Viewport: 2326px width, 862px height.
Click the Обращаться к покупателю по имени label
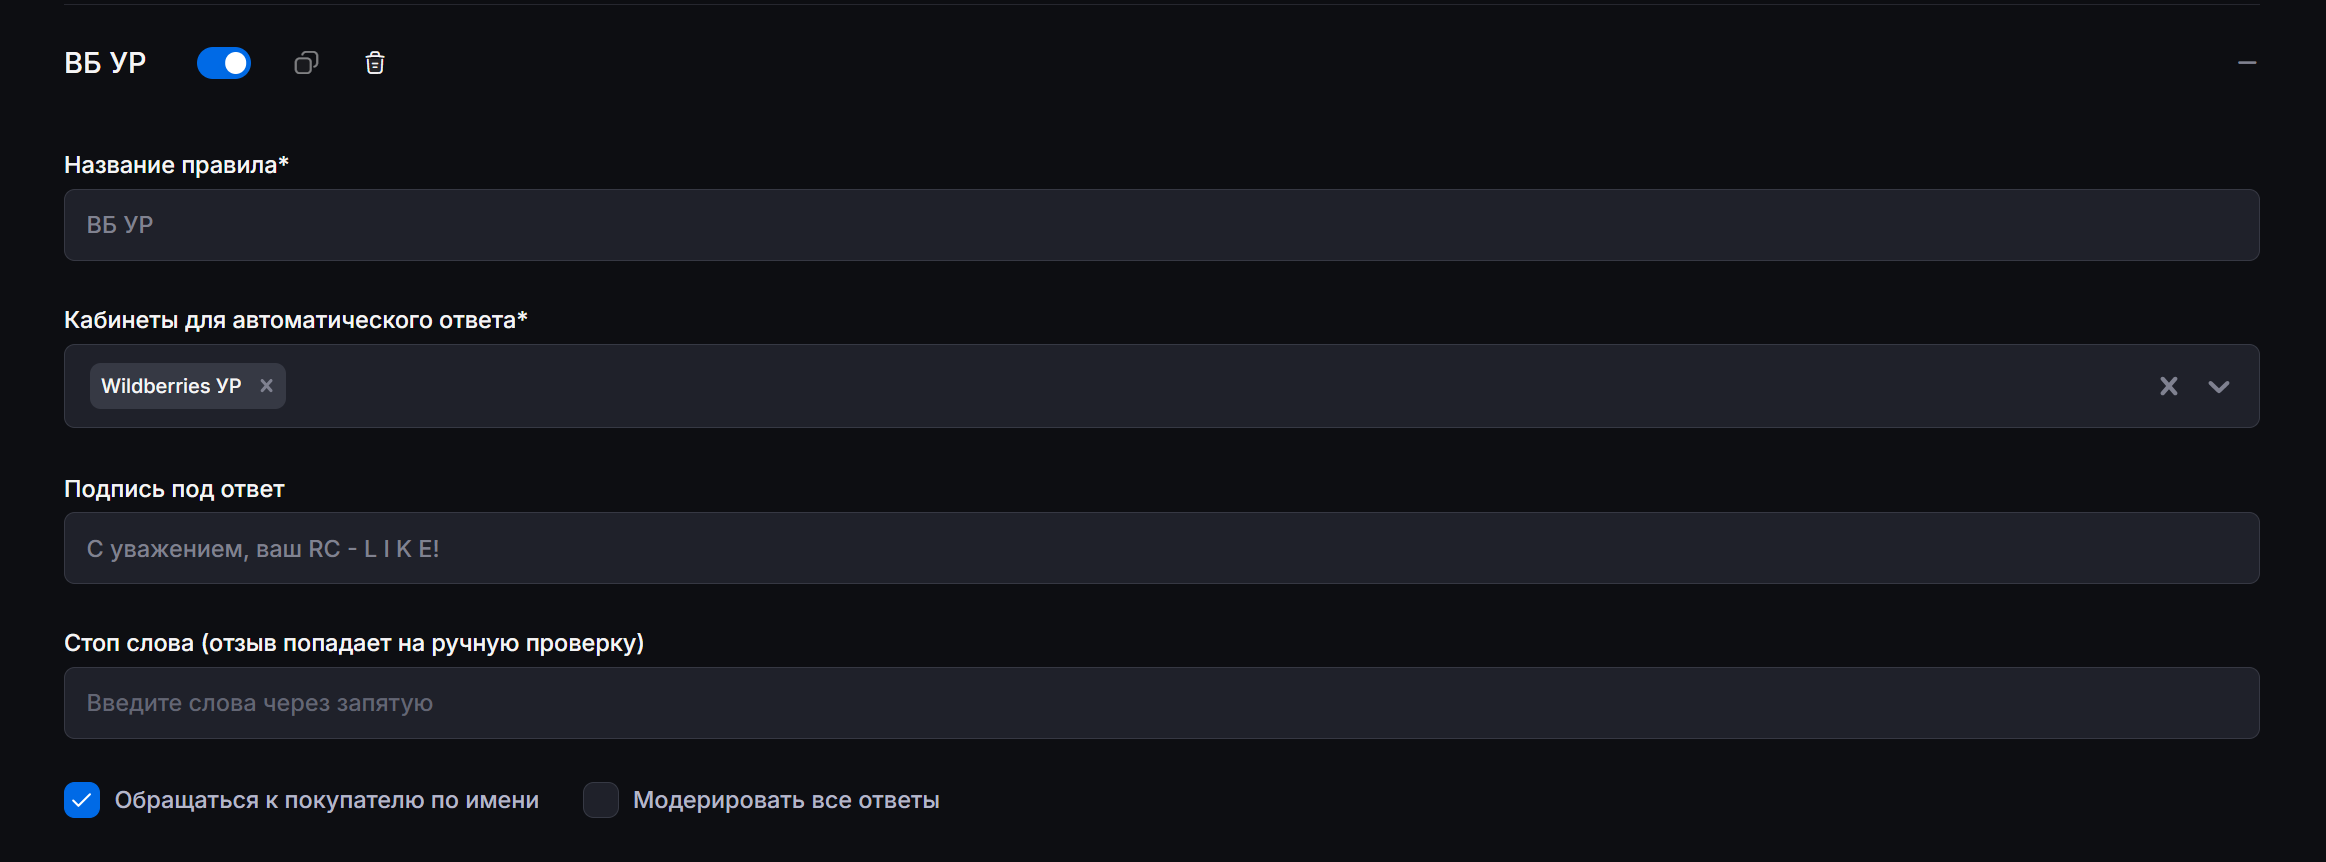[327, 799]
